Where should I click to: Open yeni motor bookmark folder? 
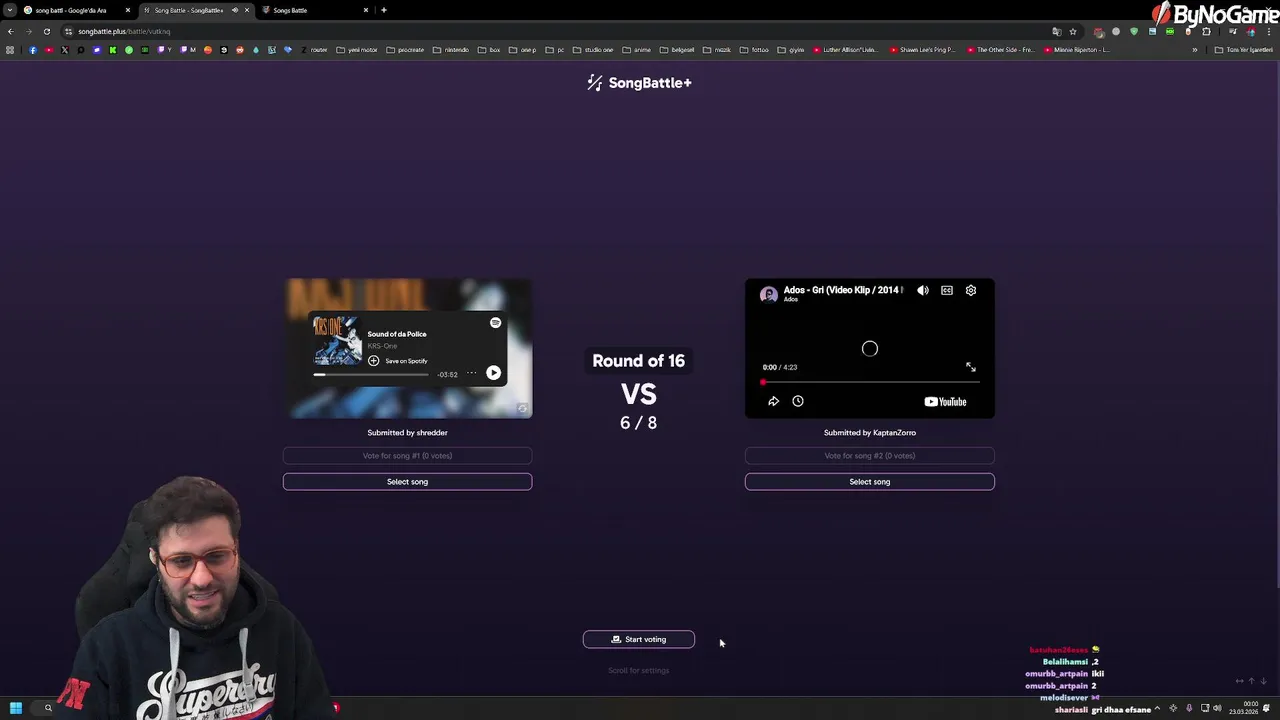tap(357, 50)
